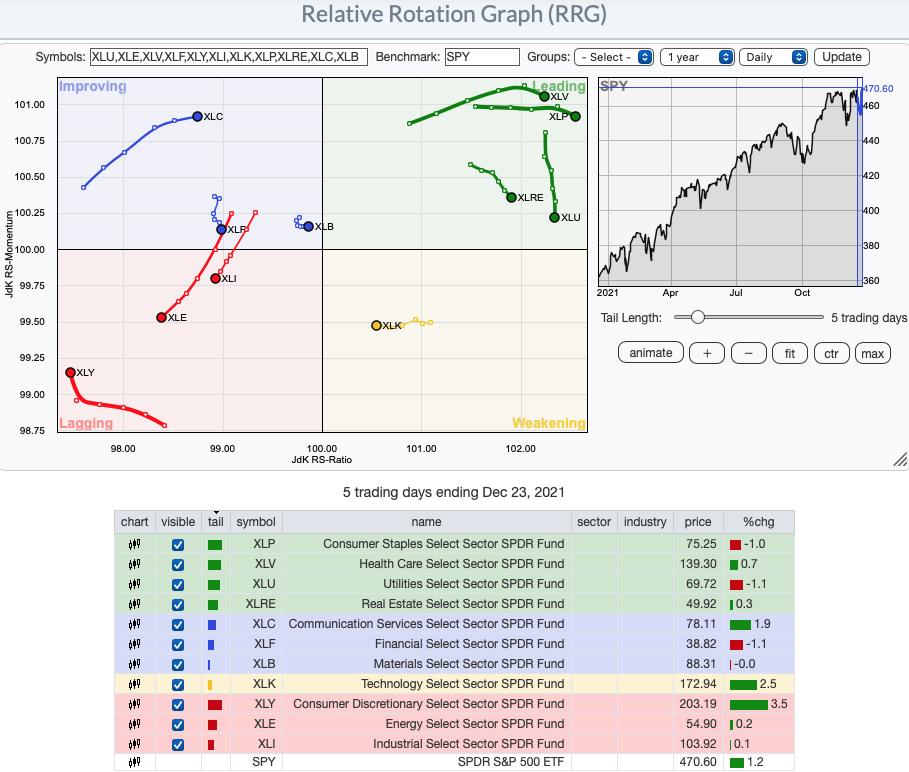
Task: Sort table by %chg column
Action: point(758,522)
